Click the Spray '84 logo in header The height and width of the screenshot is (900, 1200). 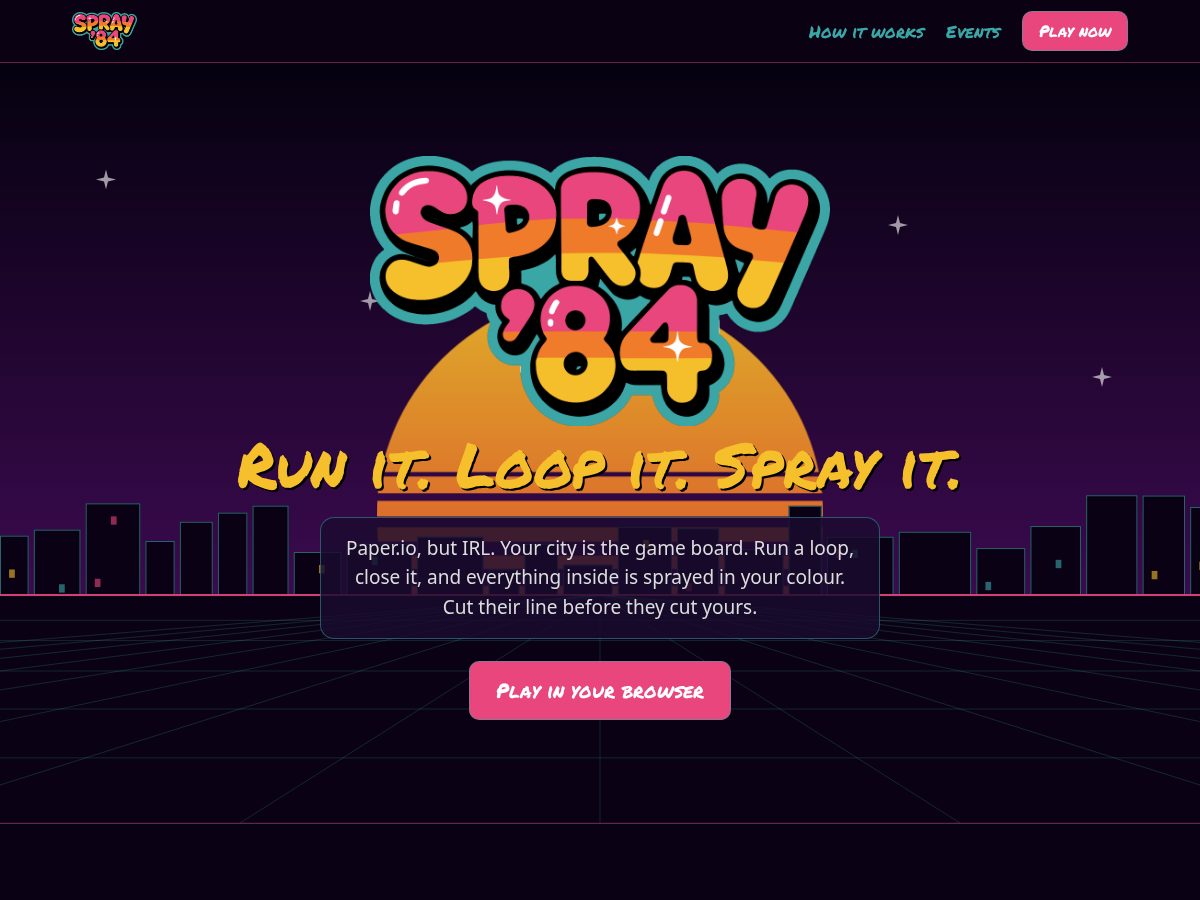click(x=104, y=31)
